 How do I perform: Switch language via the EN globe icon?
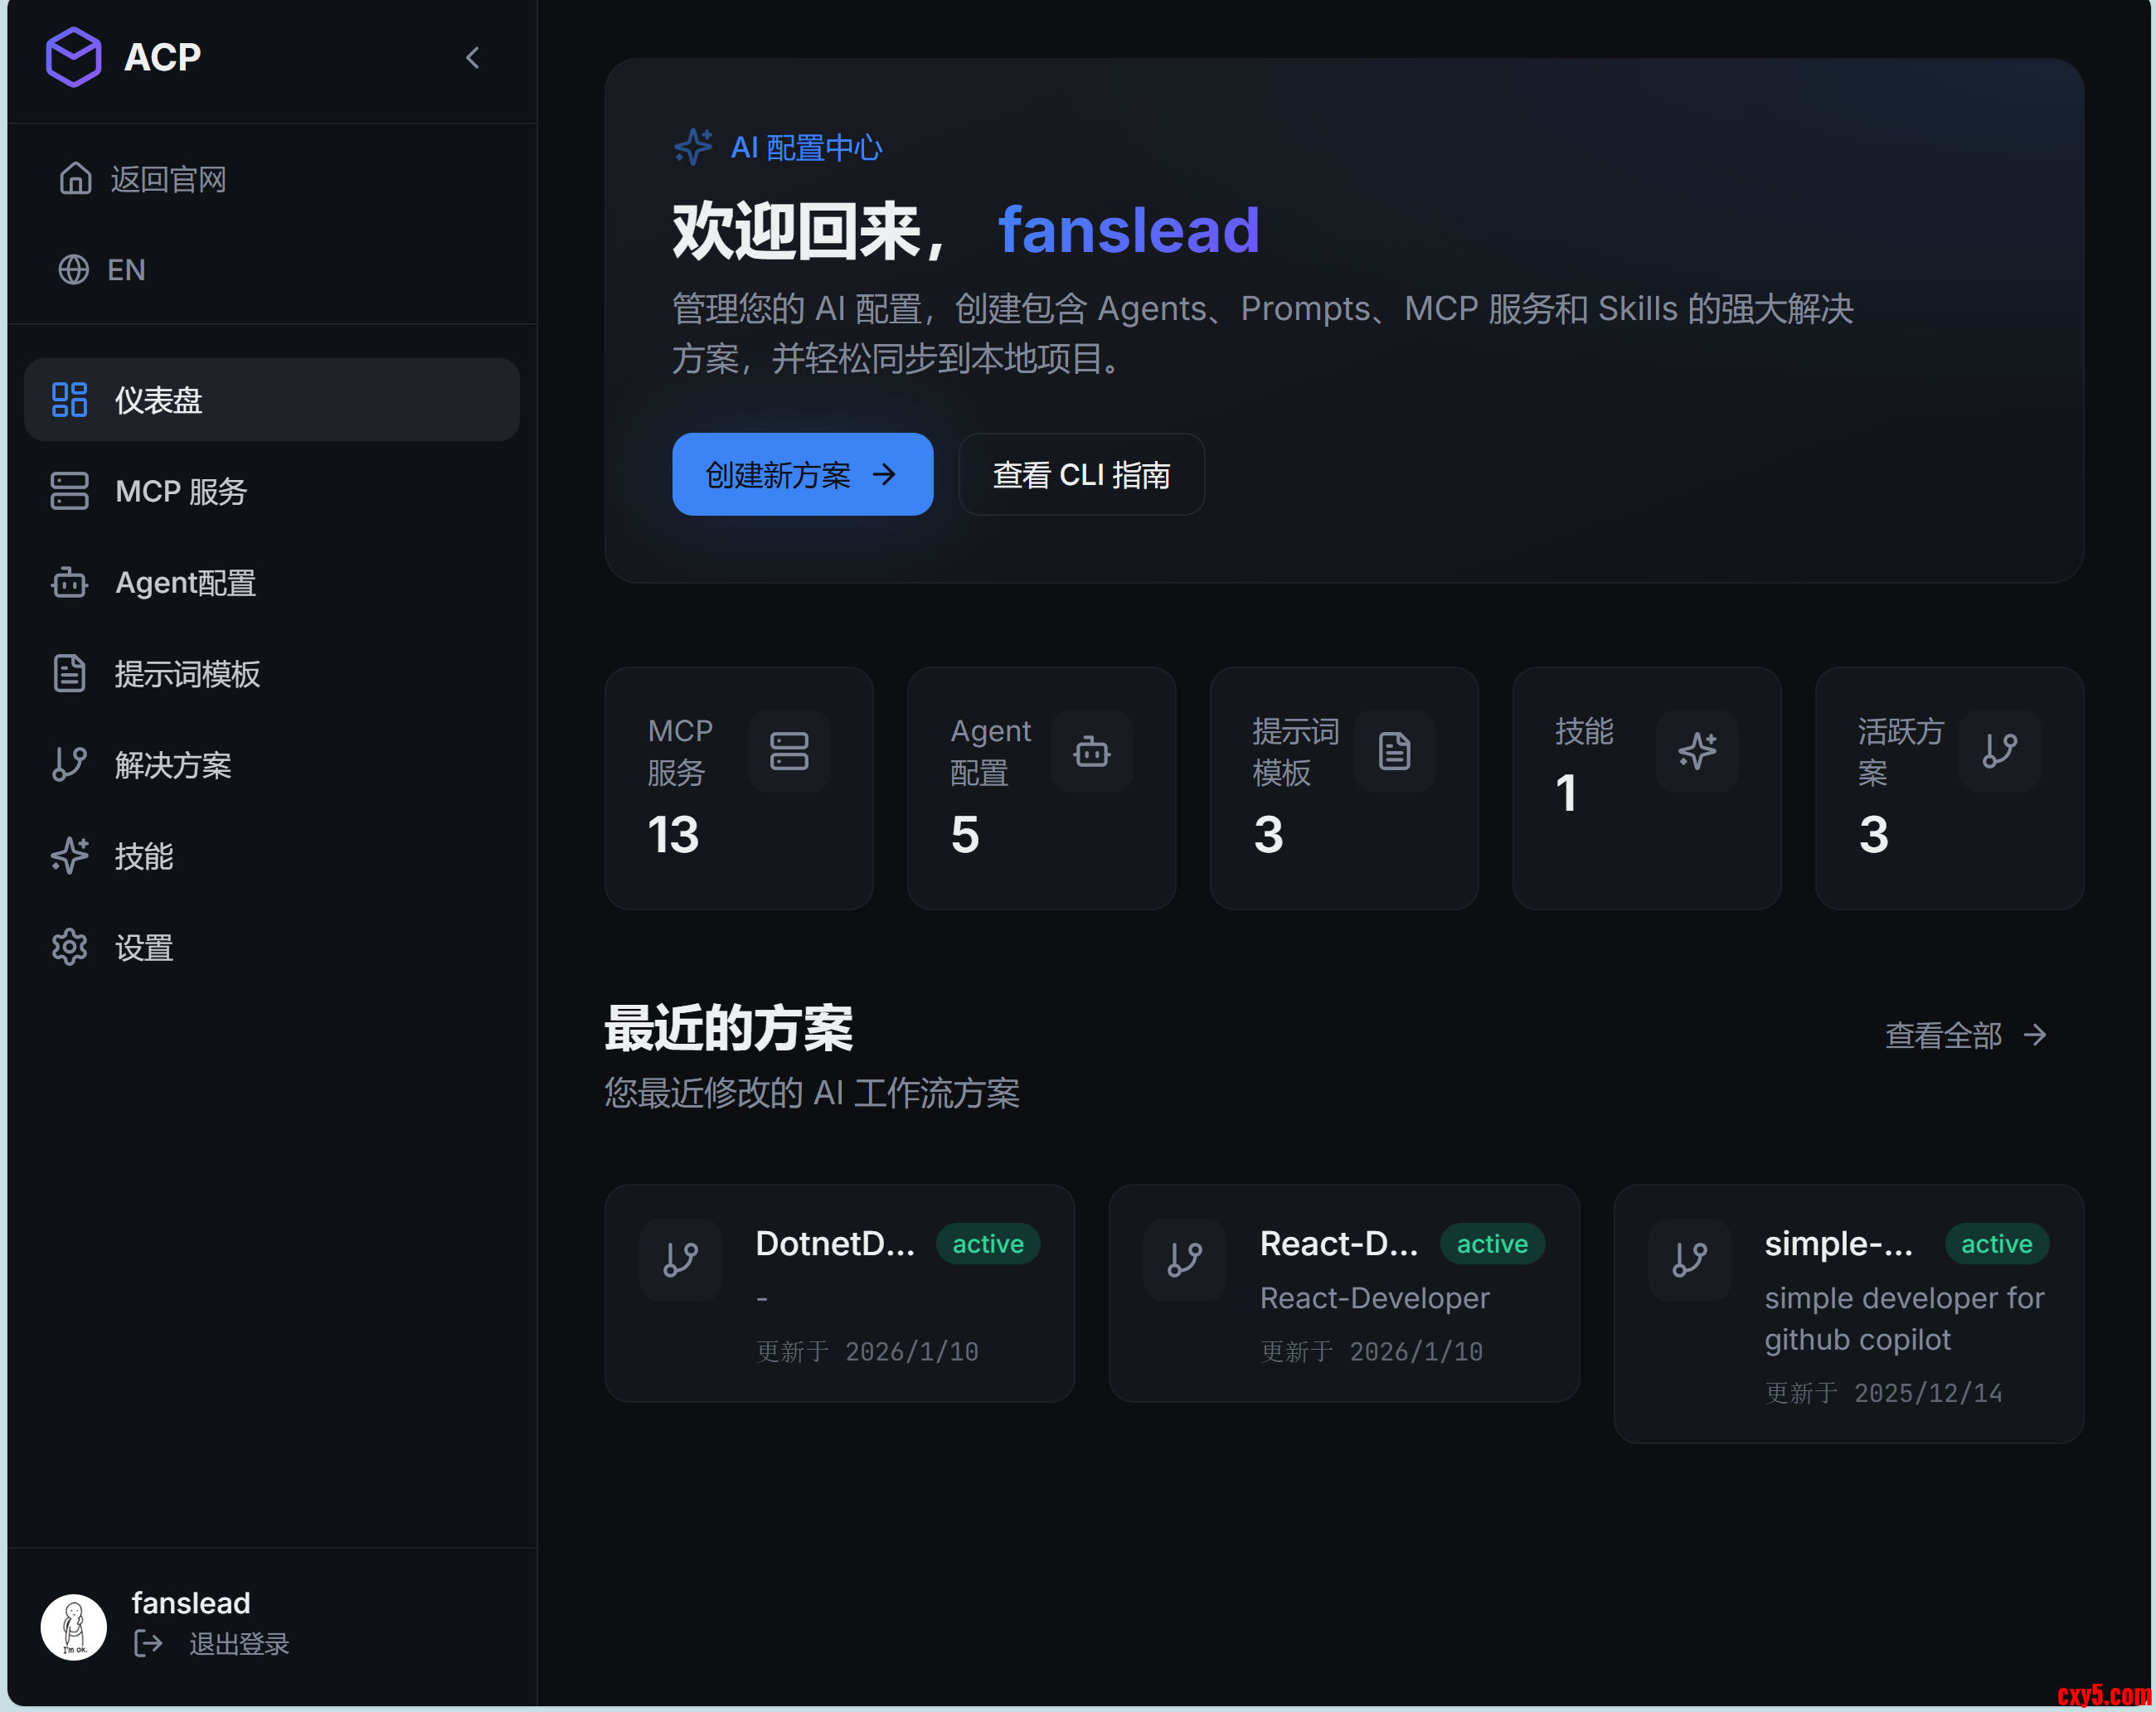74,270
